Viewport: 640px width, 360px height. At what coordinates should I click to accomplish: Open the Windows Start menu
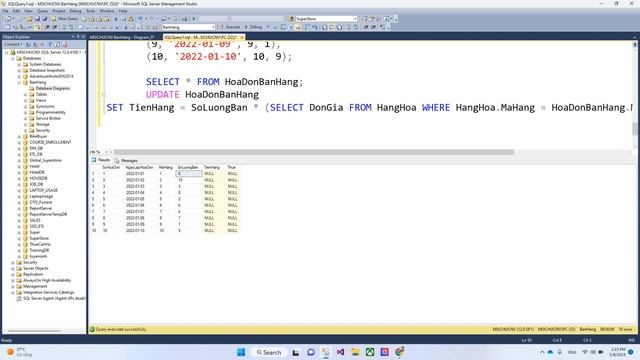pos(241,352)
